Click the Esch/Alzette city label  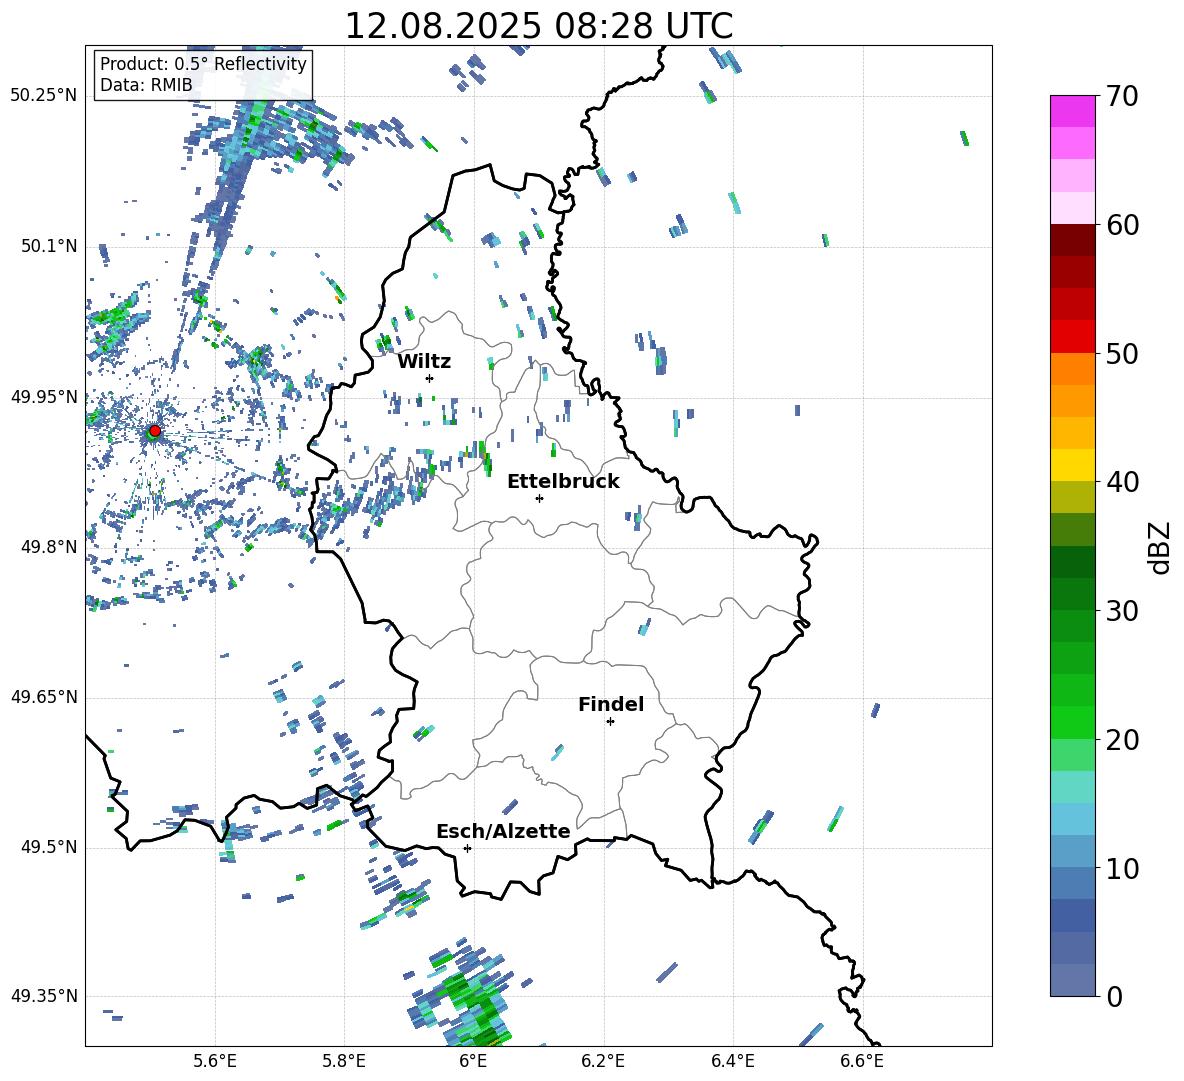click(x=504, y=831)
